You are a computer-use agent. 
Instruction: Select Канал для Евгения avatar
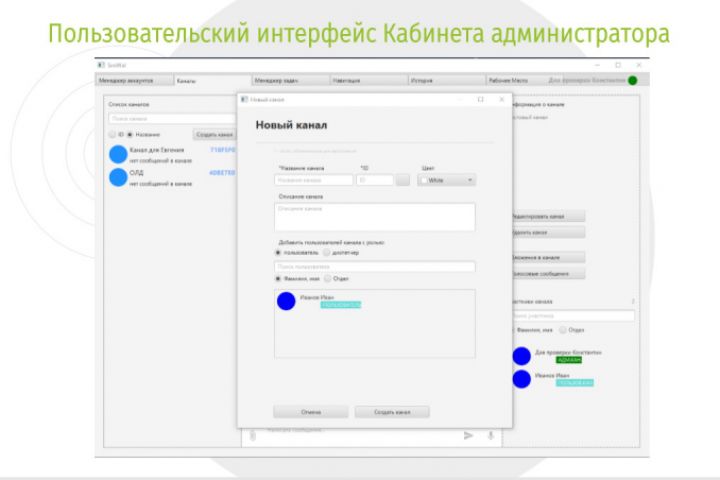[118, 154]
